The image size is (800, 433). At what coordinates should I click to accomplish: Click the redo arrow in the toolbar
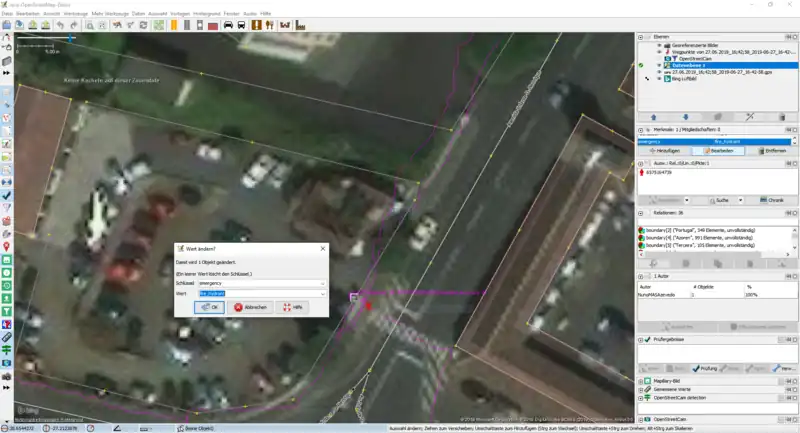(x=73, y=24)
